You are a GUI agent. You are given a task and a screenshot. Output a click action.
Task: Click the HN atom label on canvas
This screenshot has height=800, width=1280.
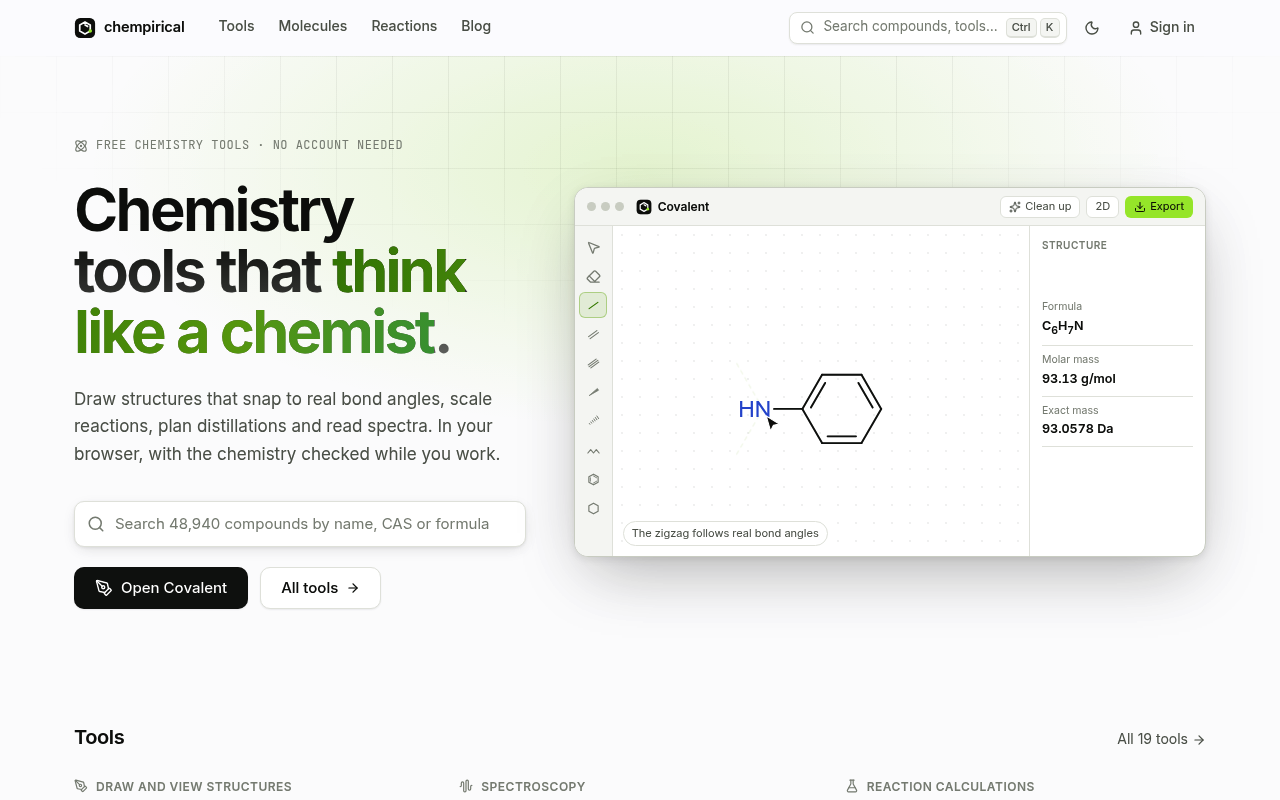754,409
